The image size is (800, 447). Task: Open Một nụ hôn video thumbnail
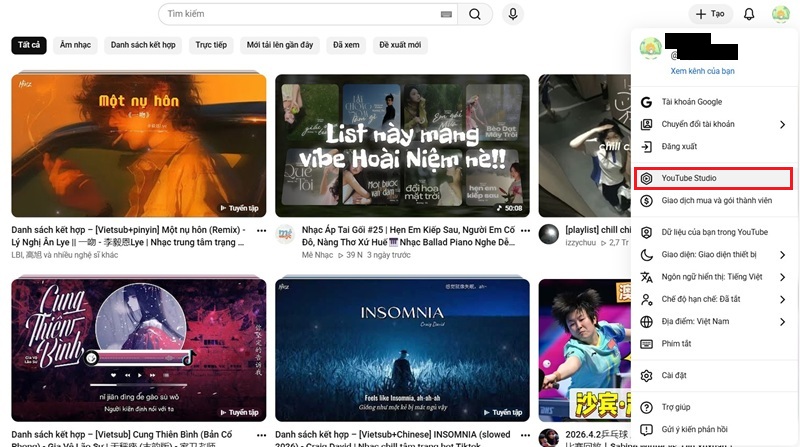(x=139, y=145)
